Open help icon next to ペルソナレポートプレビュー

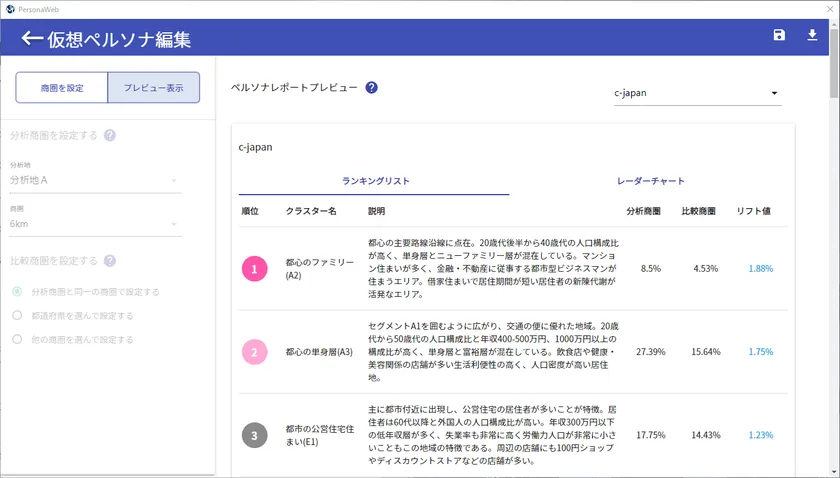[371, 88]
